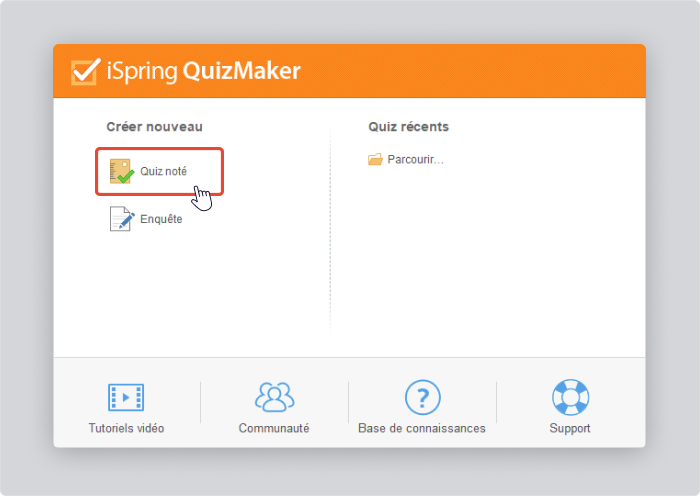
Task: Click the Parcourir folder icon
Action: 375,159
